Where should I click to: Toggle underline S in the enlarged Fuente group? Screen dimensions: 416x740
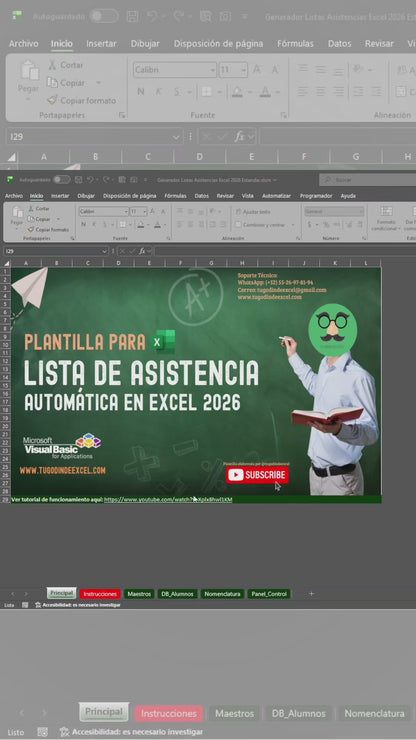[x=177, y=92]
